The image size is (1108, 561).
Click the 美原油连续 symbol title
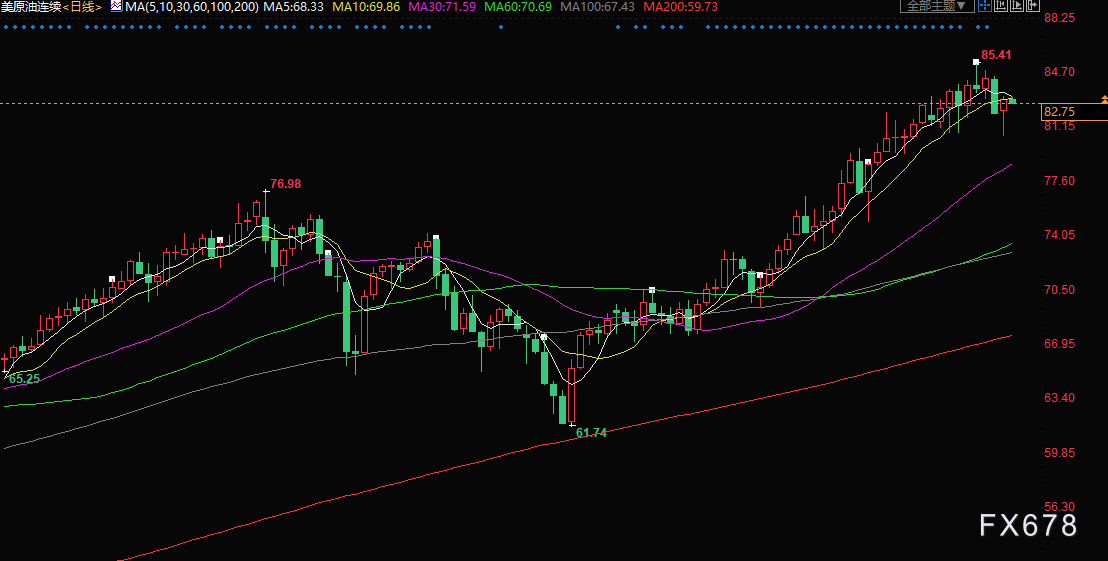pos(32,7)
